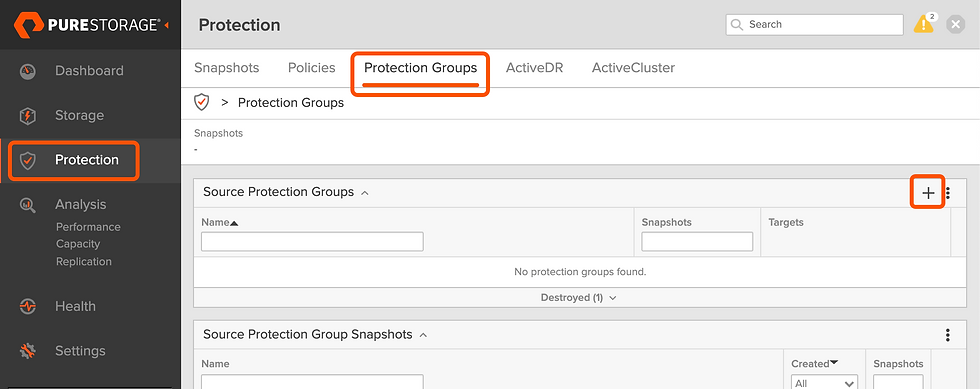The image size is (980, 389).
Task: Expand the Destroyed (1) section
Action: pos(579,298)
